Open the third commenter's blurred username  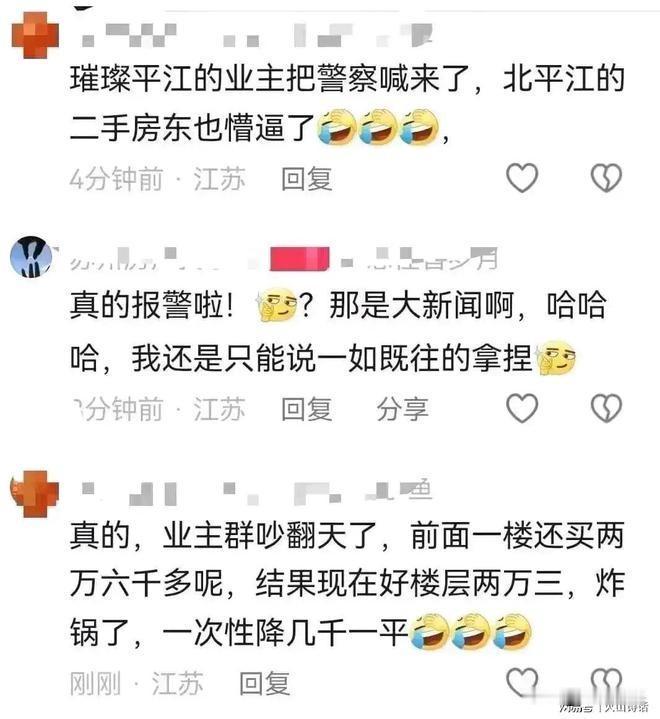pyautogui.click(x=257, y=493)
